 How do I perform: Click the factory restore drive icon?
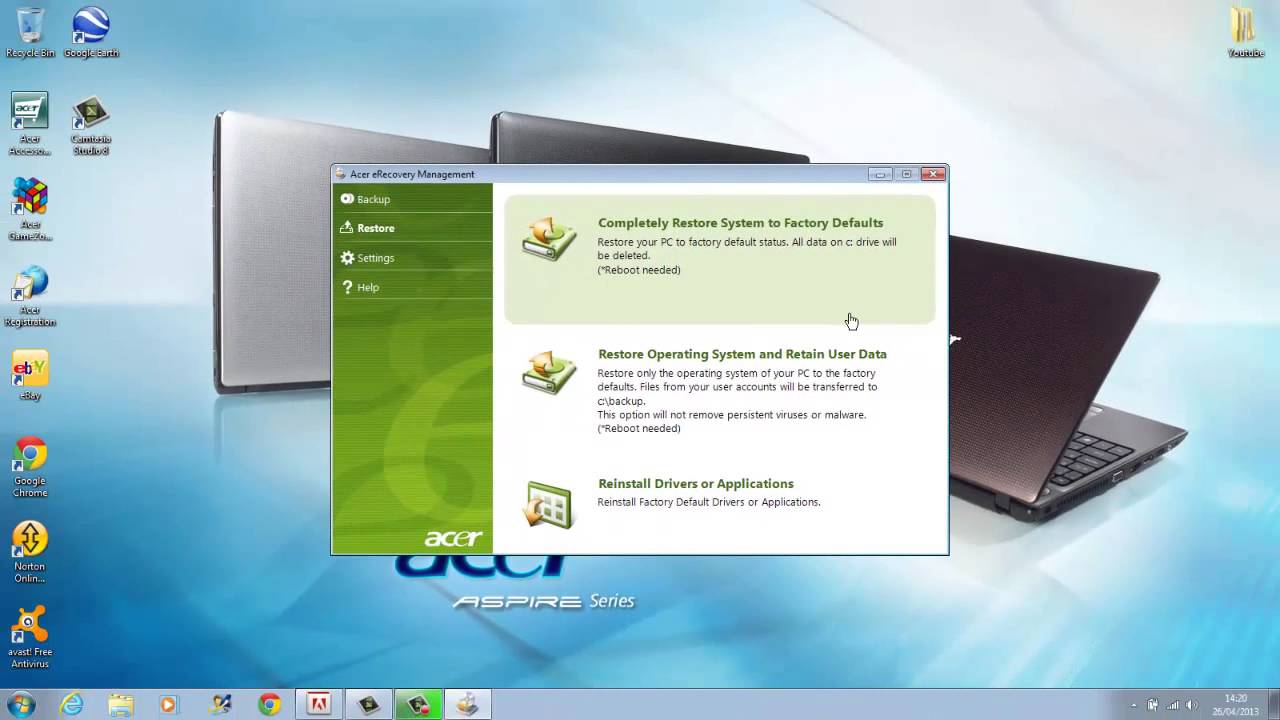tap(549, 240)
